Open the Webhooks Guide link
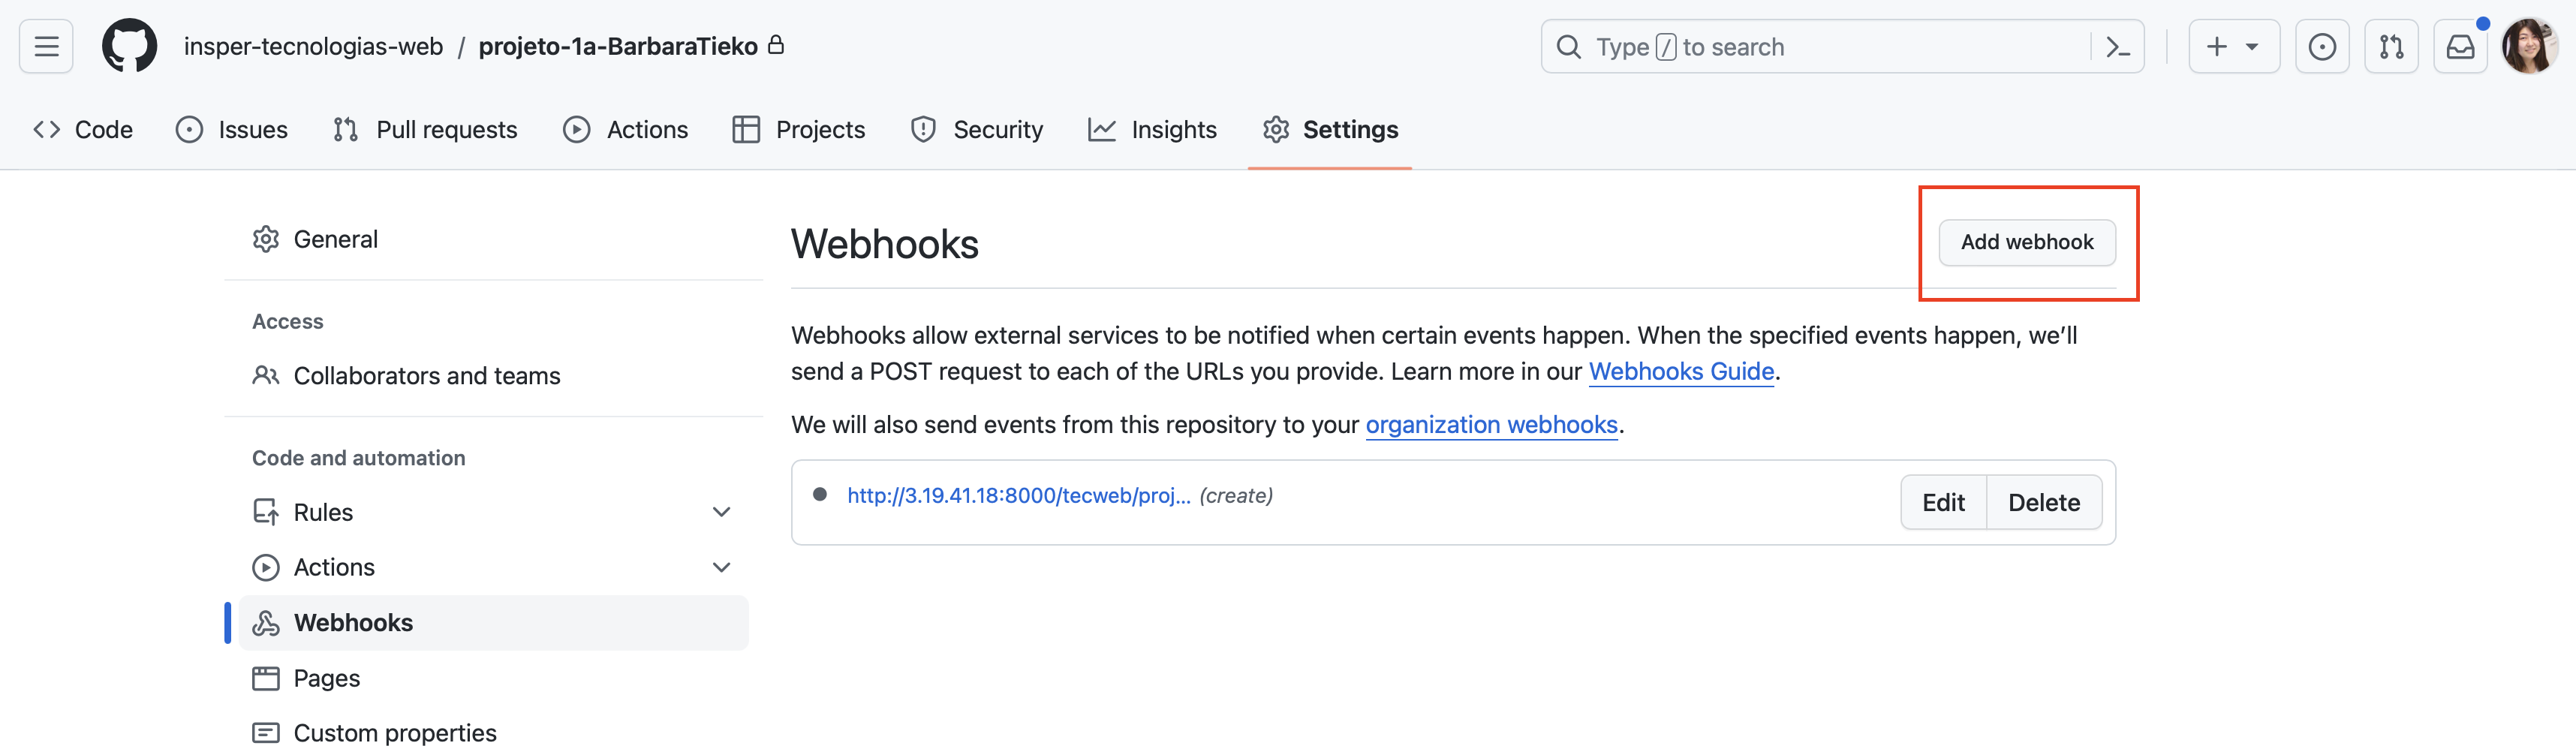 [1680, 372]
